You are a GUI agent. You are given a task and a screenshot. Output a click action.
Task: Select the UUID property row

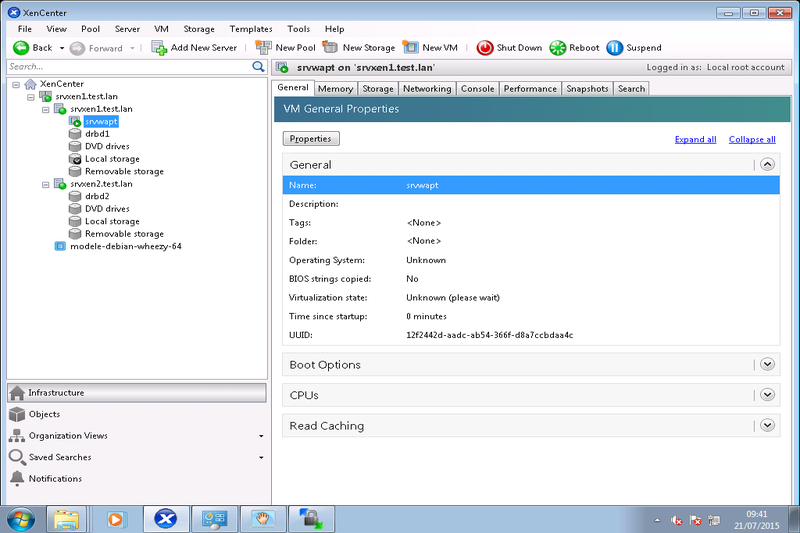tap(531, 335)
